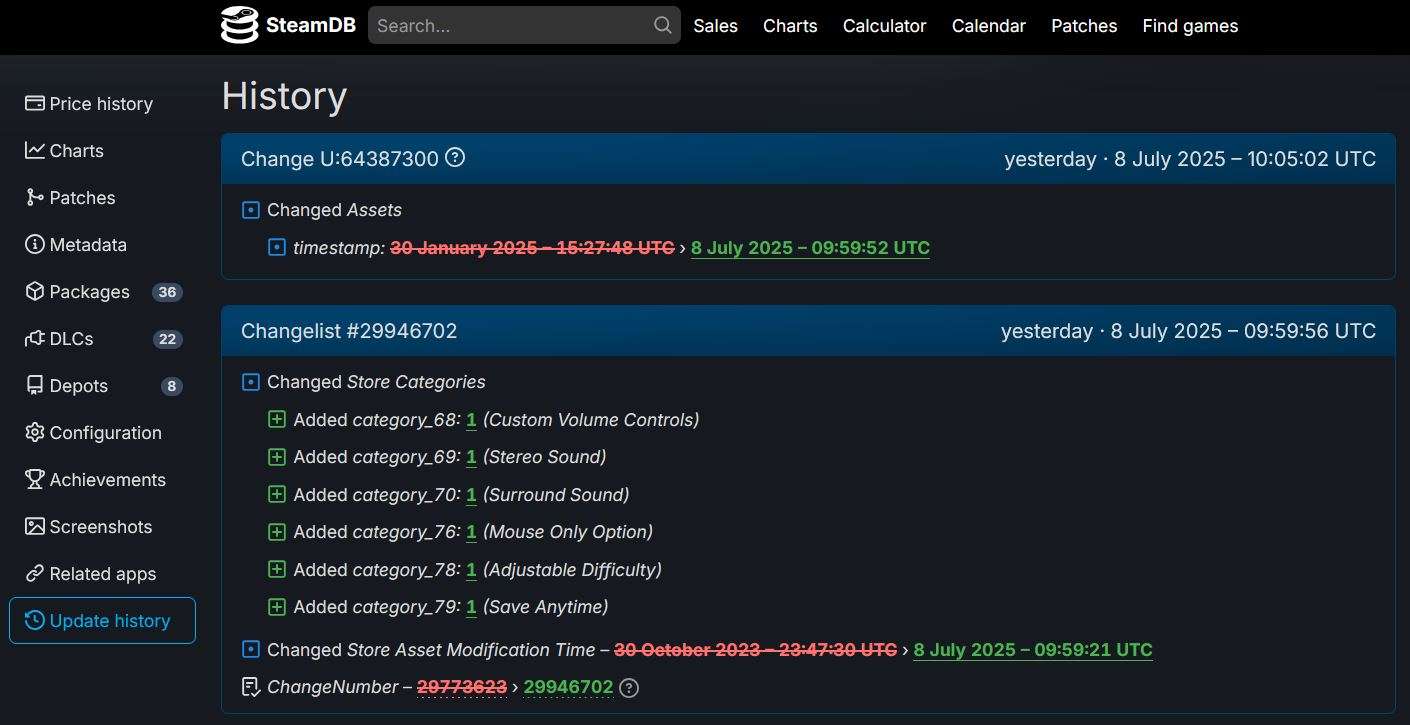1410x725 pixels.
Task: Click the plus icon beside category_79
Action: (277, 607)
